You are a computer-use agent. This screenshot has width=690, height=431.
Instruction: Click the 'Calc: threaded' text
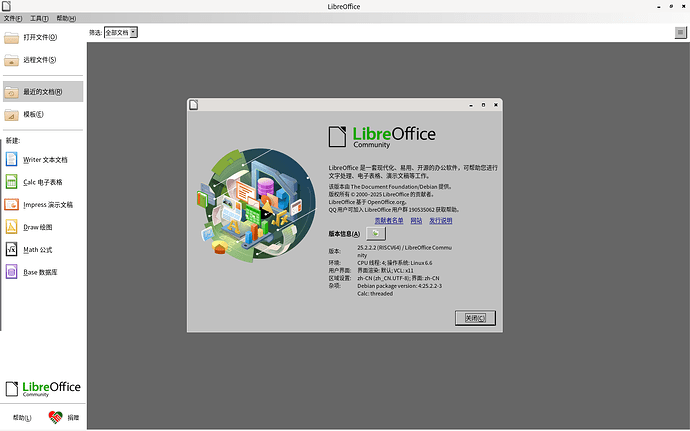[x=375, y=294]
